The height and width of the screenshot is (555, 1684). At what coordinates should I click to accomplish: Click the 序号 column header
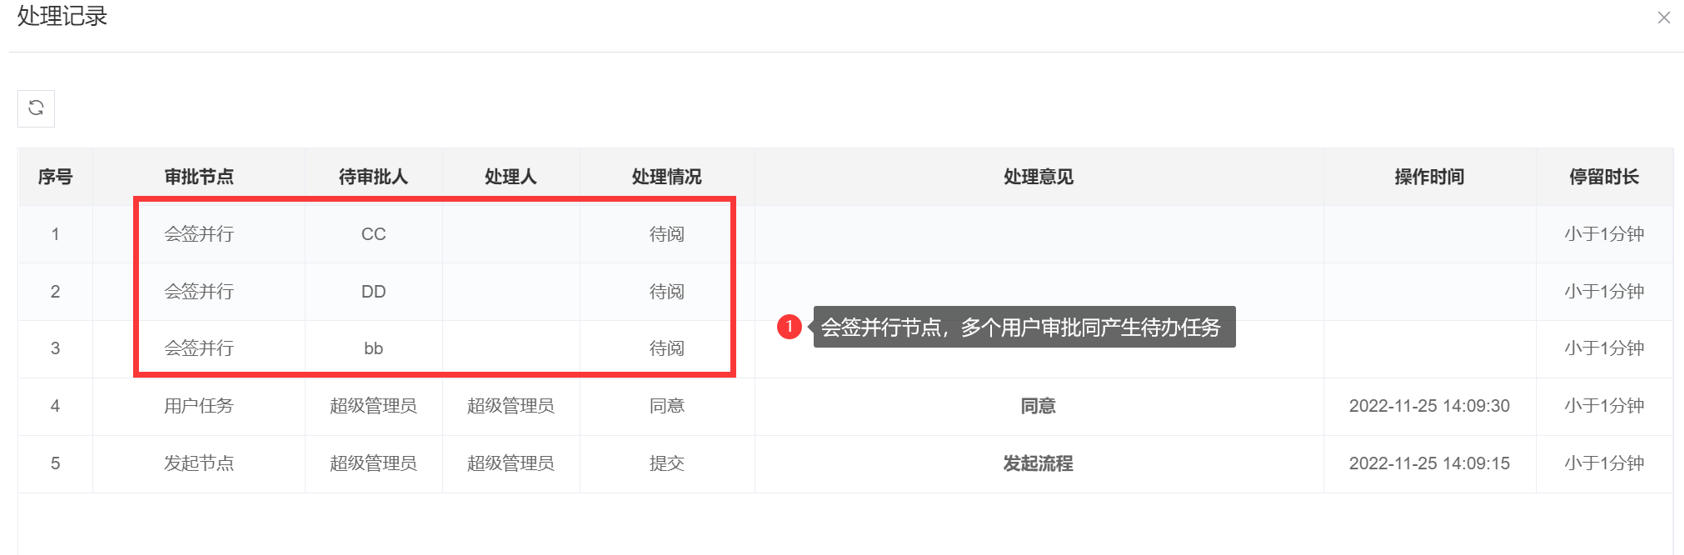coord(55,177)
